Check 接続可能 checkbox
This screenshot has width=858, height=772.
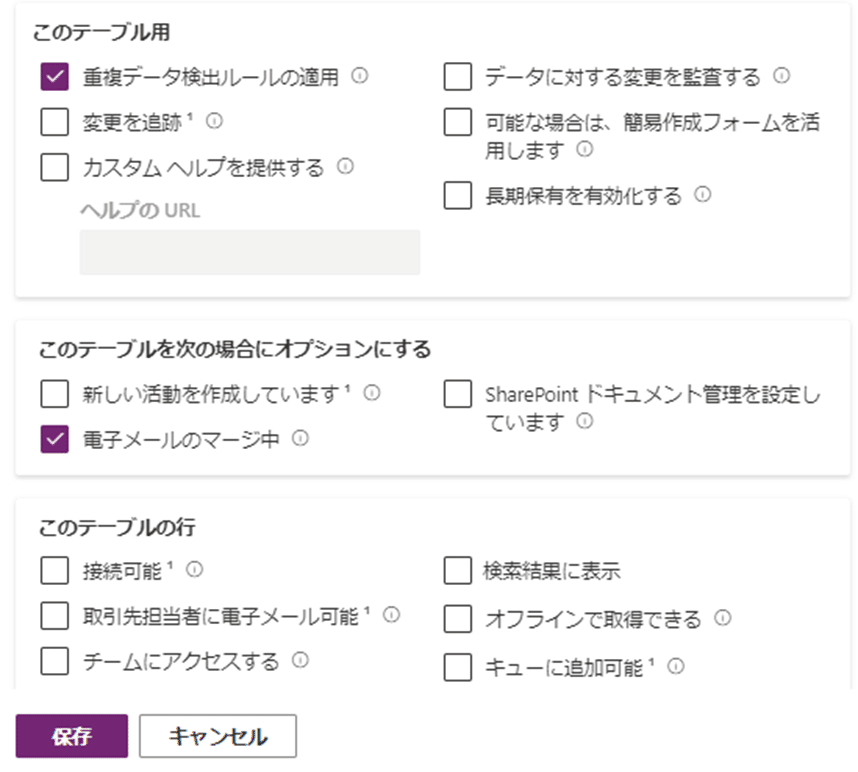pyautogui.click(x=55, y=571)
